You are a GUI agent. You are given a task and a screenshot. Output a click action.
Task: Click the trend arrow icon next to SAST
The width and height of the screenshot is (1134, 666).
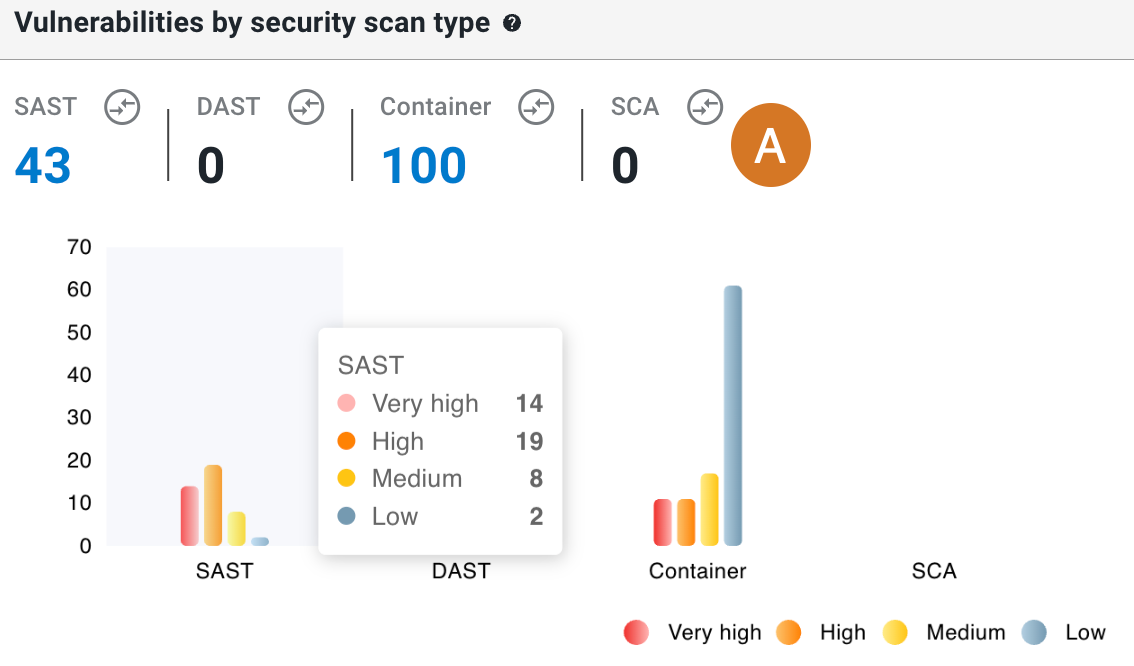click(x=122, y=107)
